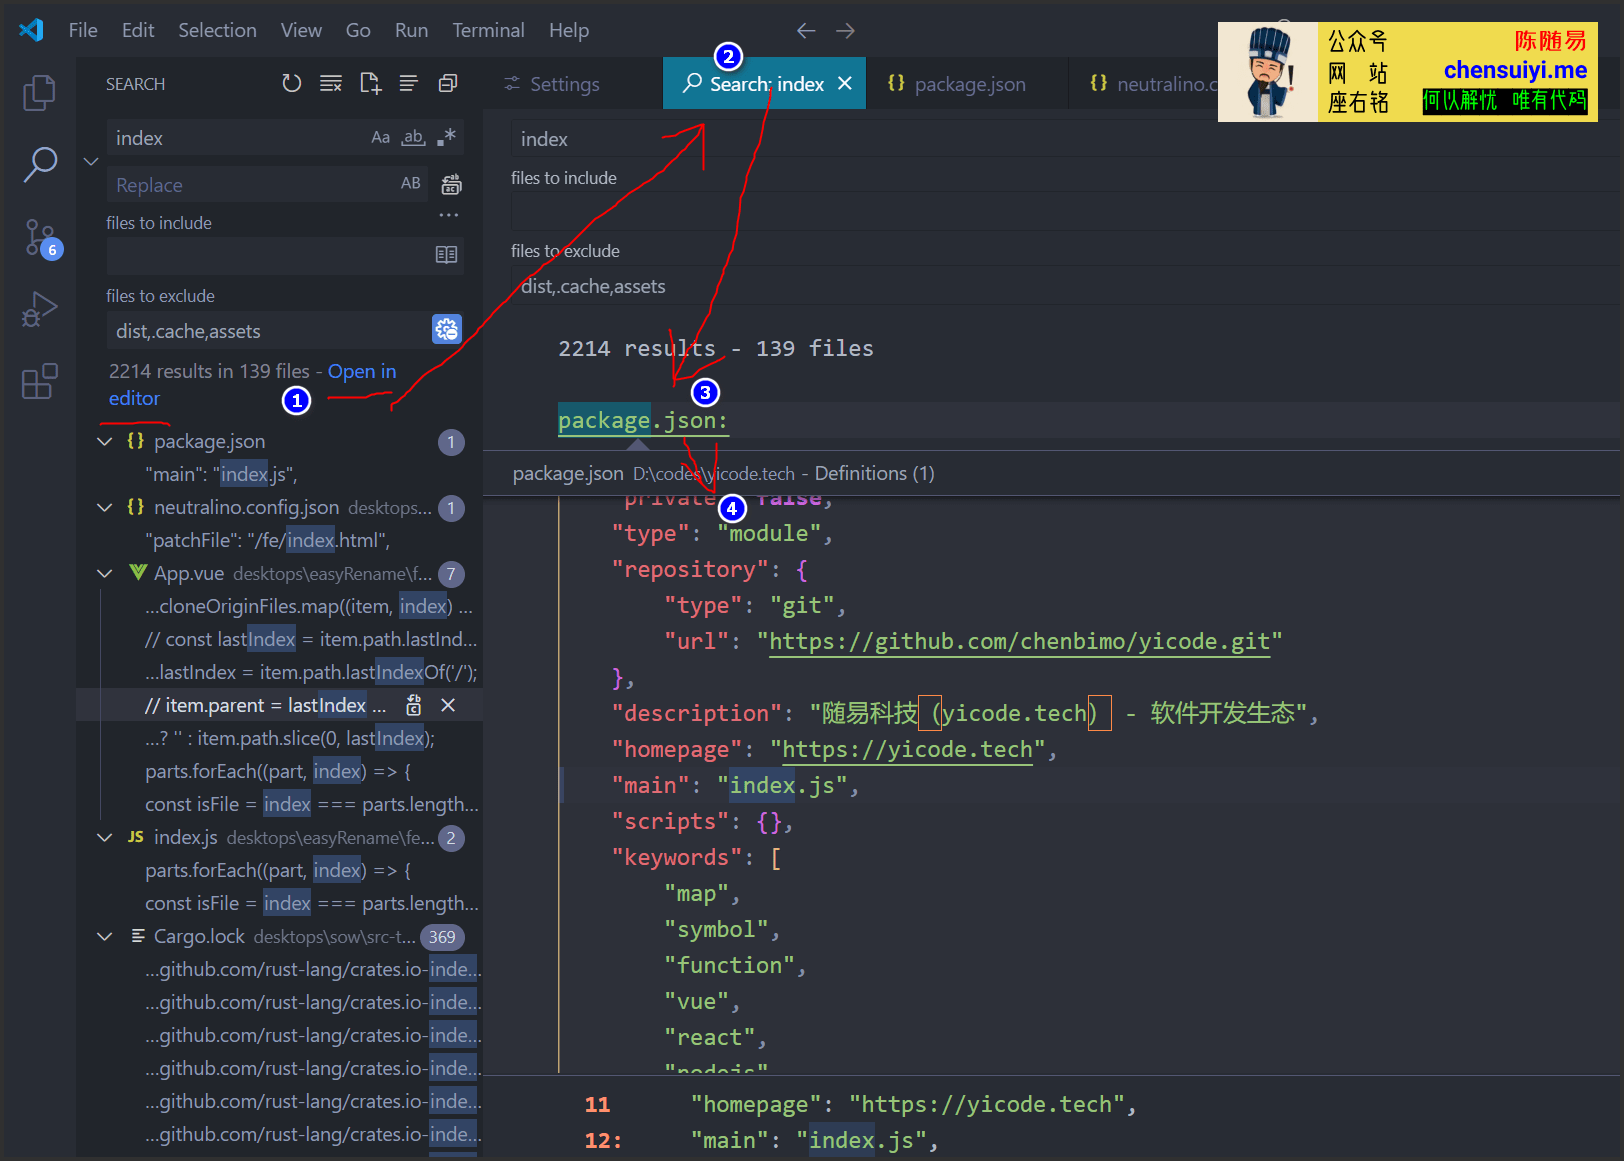
Task: Click the VS Code logo icon
Action: pos(31,30)
